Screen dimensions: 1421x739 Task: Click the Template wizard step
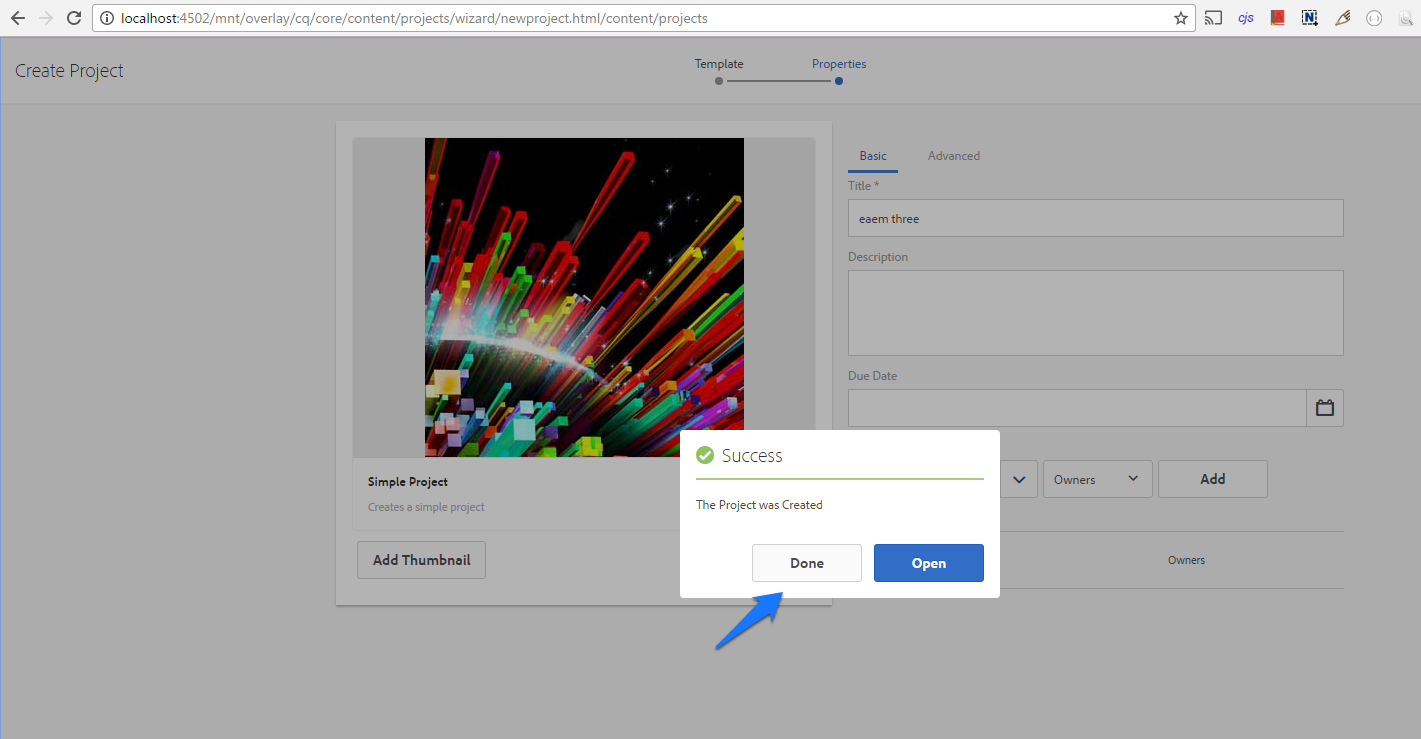(719, 64)
